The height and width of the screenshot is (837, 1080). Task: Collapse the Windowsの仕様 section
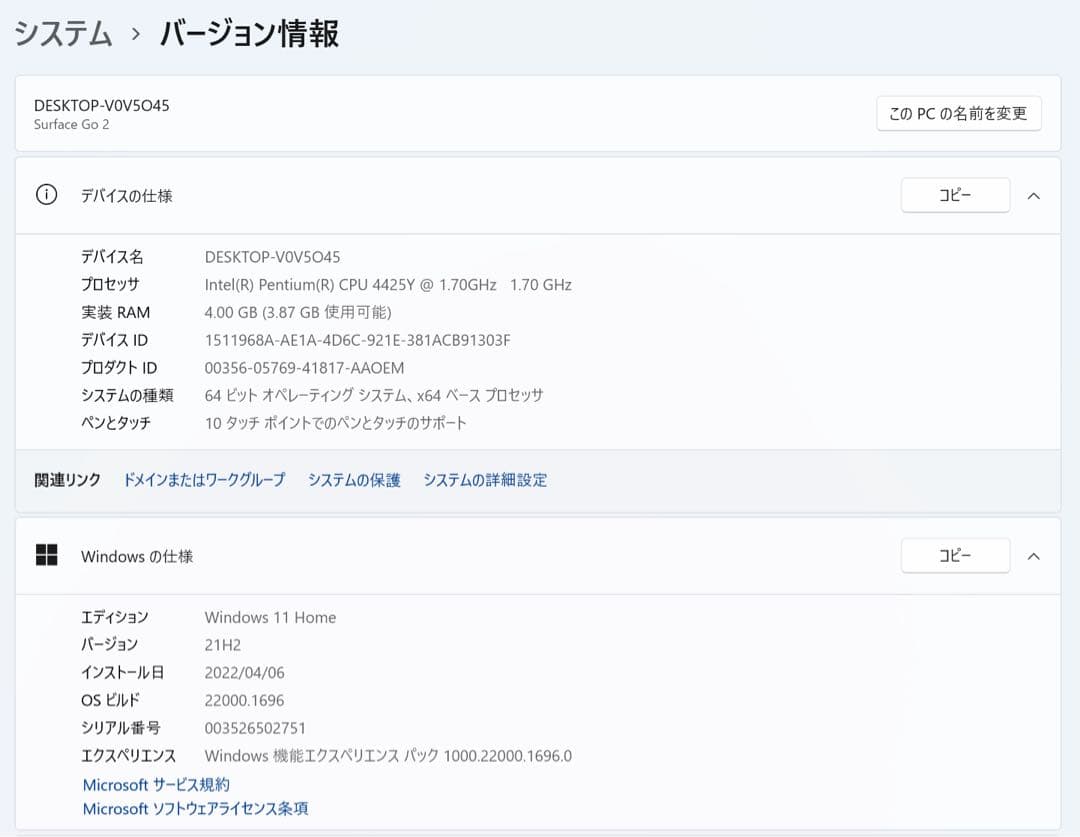(1034, 555)
